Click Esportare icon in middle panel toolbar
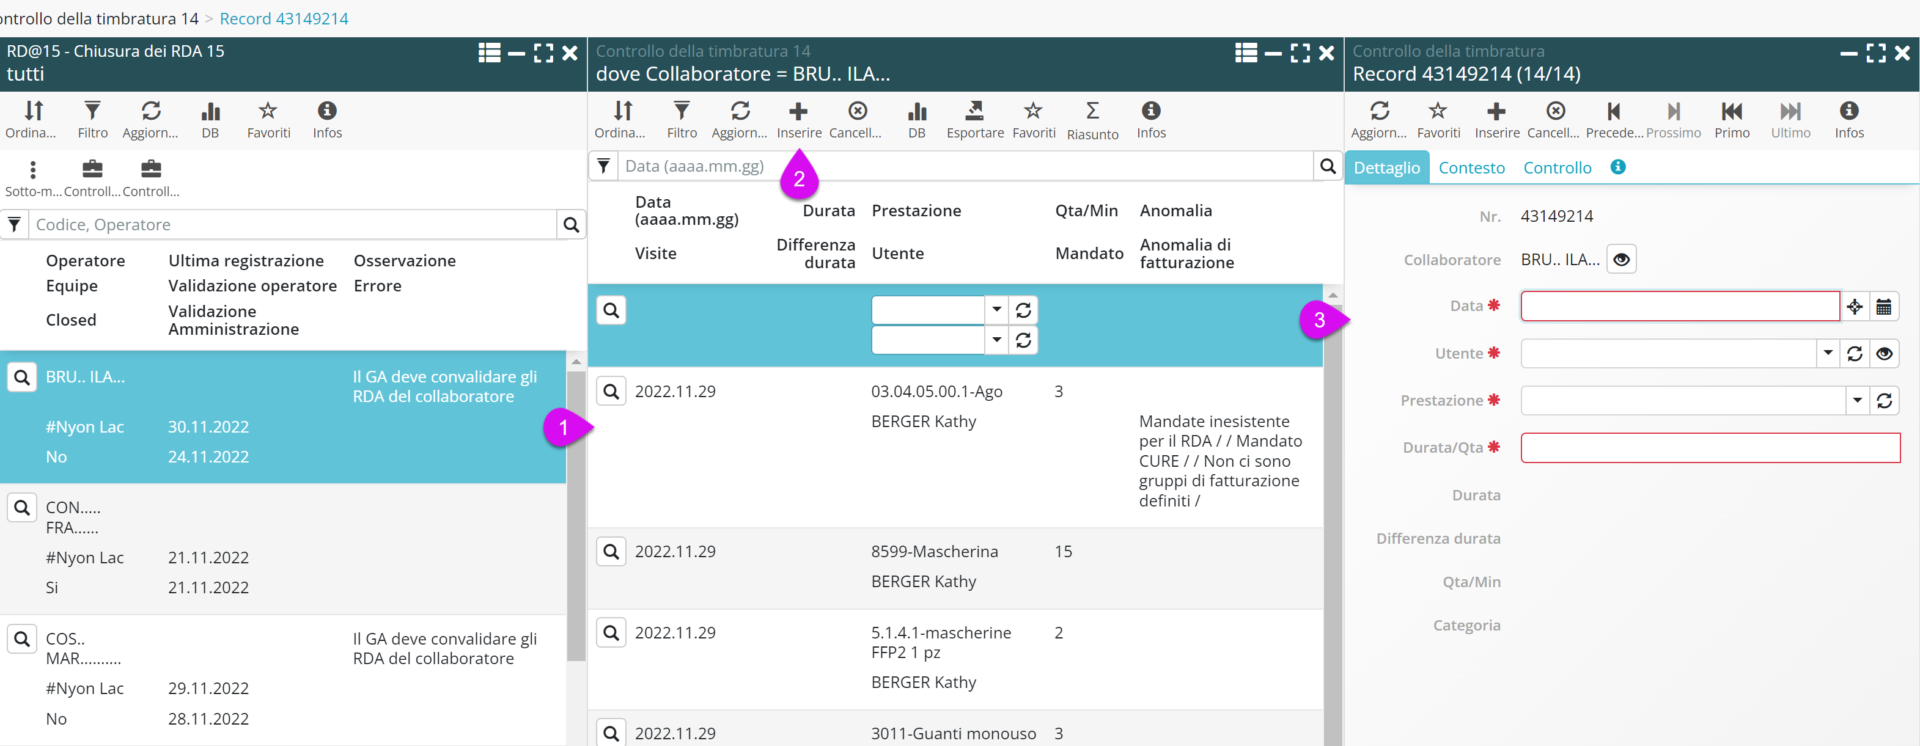 point(974,112)
